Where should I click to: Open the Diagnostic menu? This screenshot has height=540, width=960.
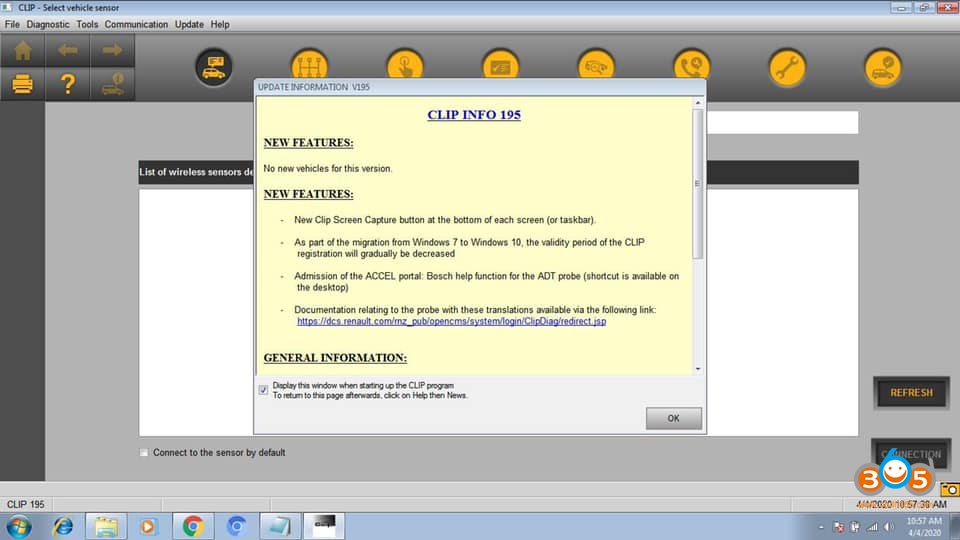tap(48, 24)
